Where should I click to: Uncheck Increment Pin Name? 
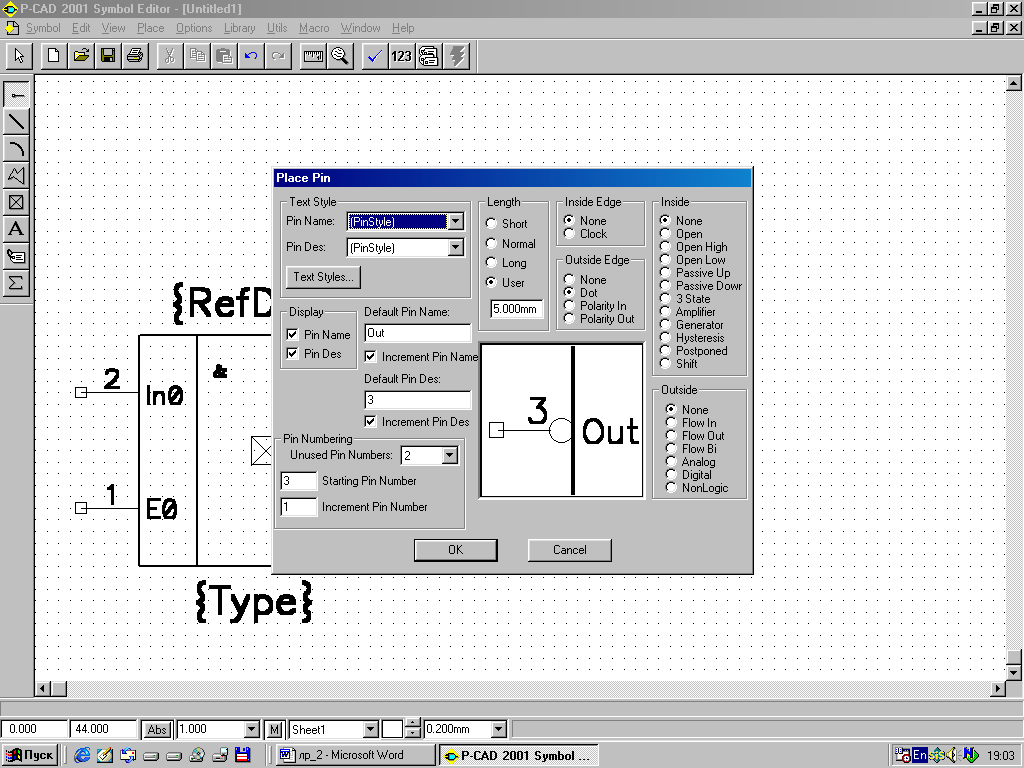click(370, 357)
